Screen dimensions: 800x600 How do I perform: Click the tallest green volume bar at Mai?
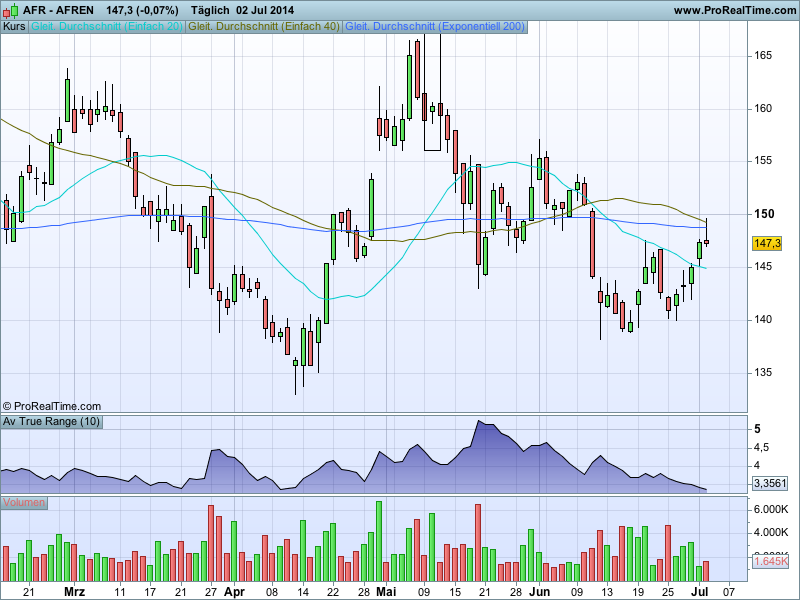click(379, 541)
